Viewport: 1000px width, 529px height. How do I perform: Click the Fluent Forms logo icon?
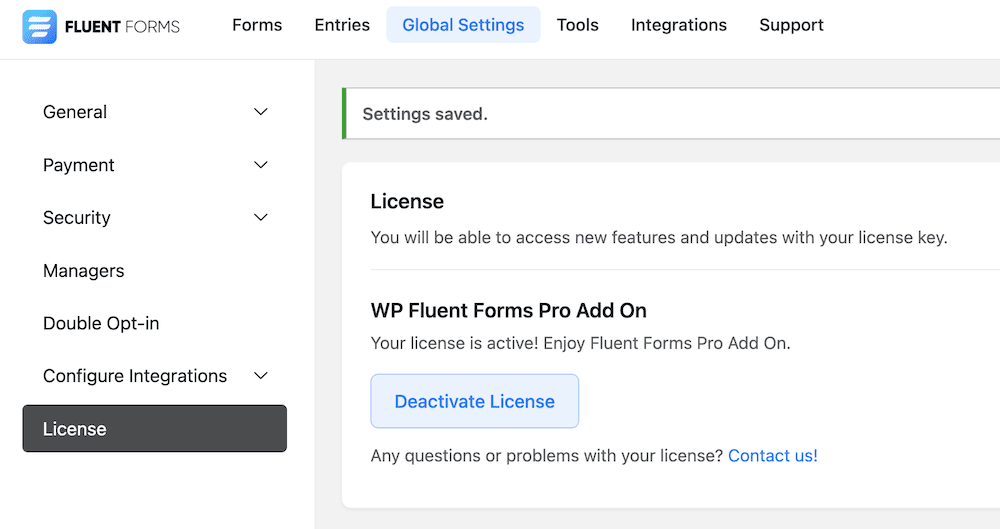[40, 27]
